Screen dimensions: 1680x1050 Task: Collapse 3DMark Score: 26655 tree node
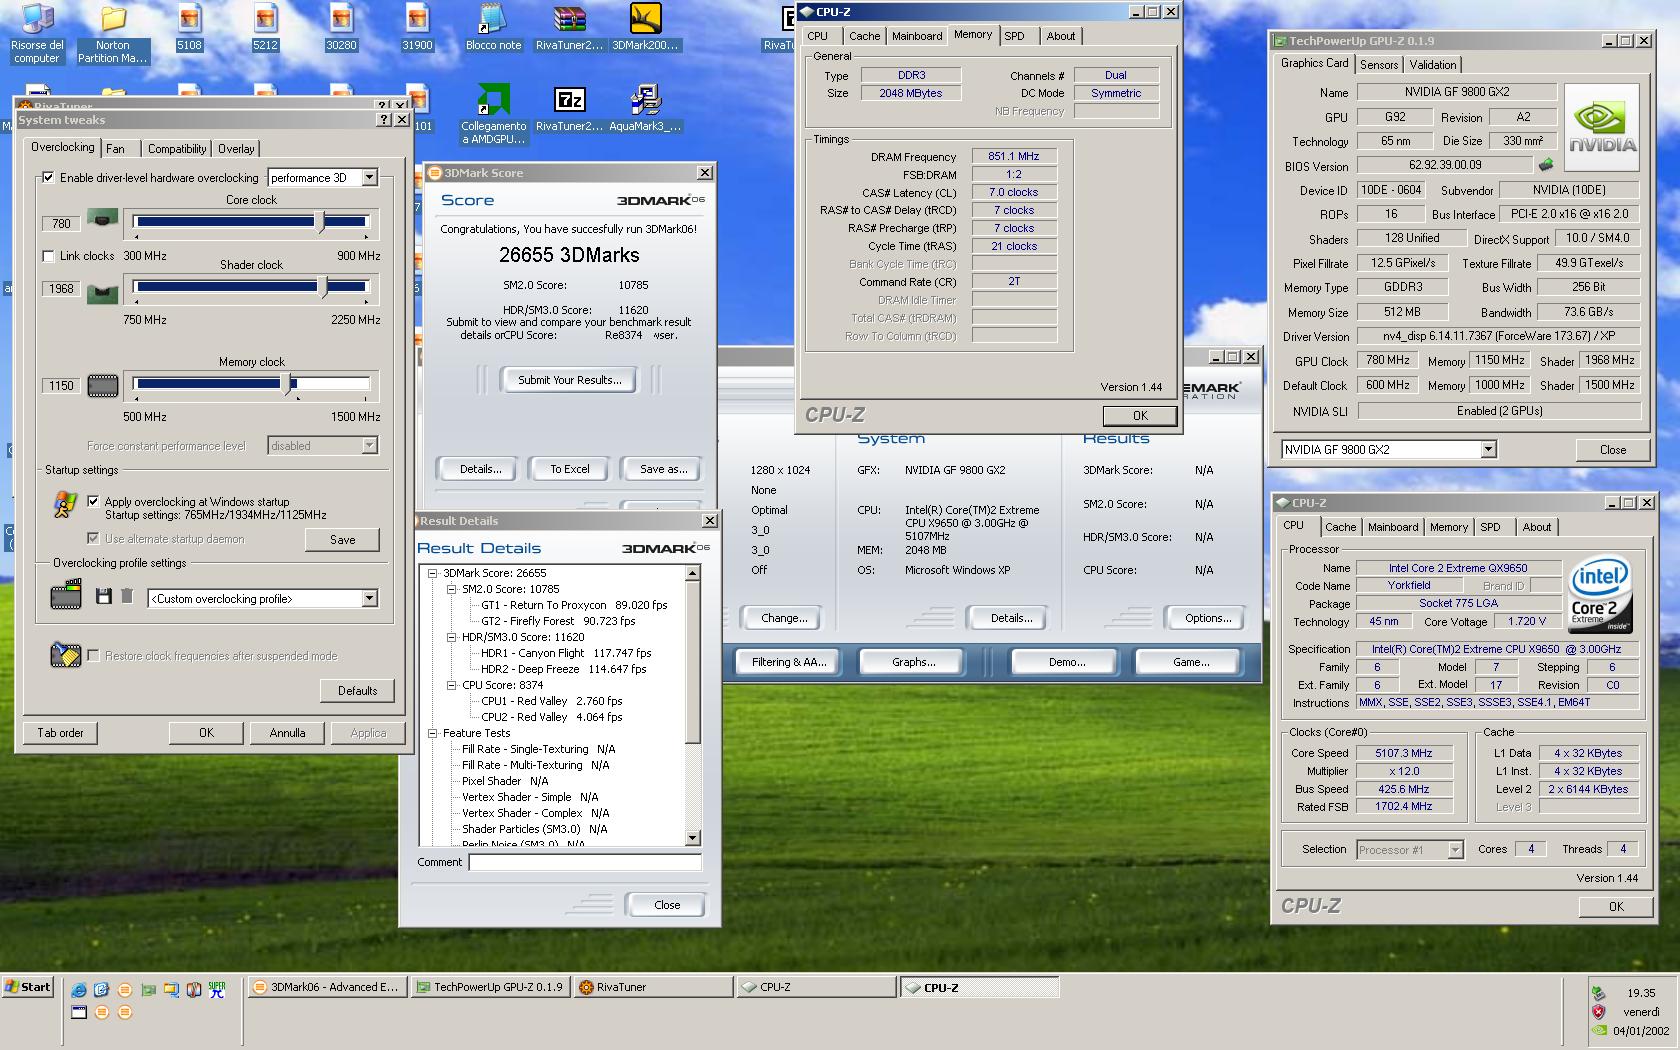coord(432,573)
